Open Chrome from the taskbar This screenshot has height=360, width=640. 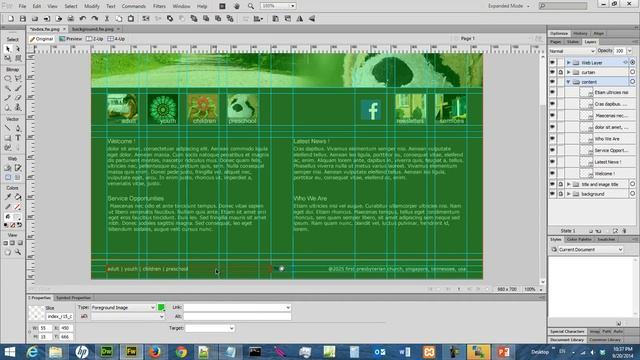point(181,352)
